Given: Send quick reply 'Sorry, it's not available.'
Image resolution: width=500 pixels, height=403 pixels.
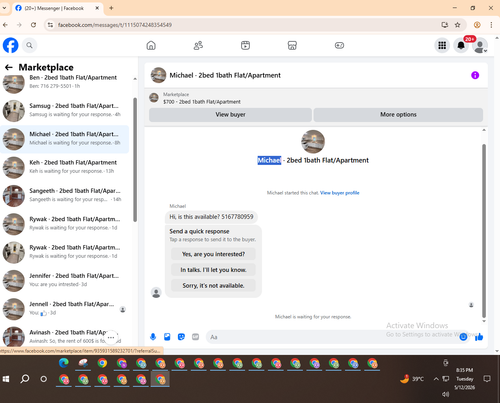Looking at the screenshot, I should pyautogui.click(x=213, y=285).
